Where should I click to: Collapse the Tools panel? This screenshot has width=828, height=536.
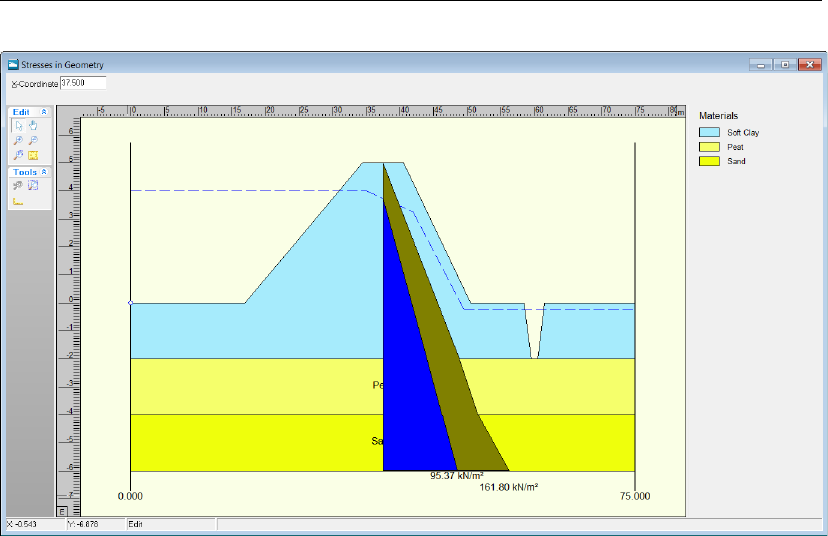(44, 172)
